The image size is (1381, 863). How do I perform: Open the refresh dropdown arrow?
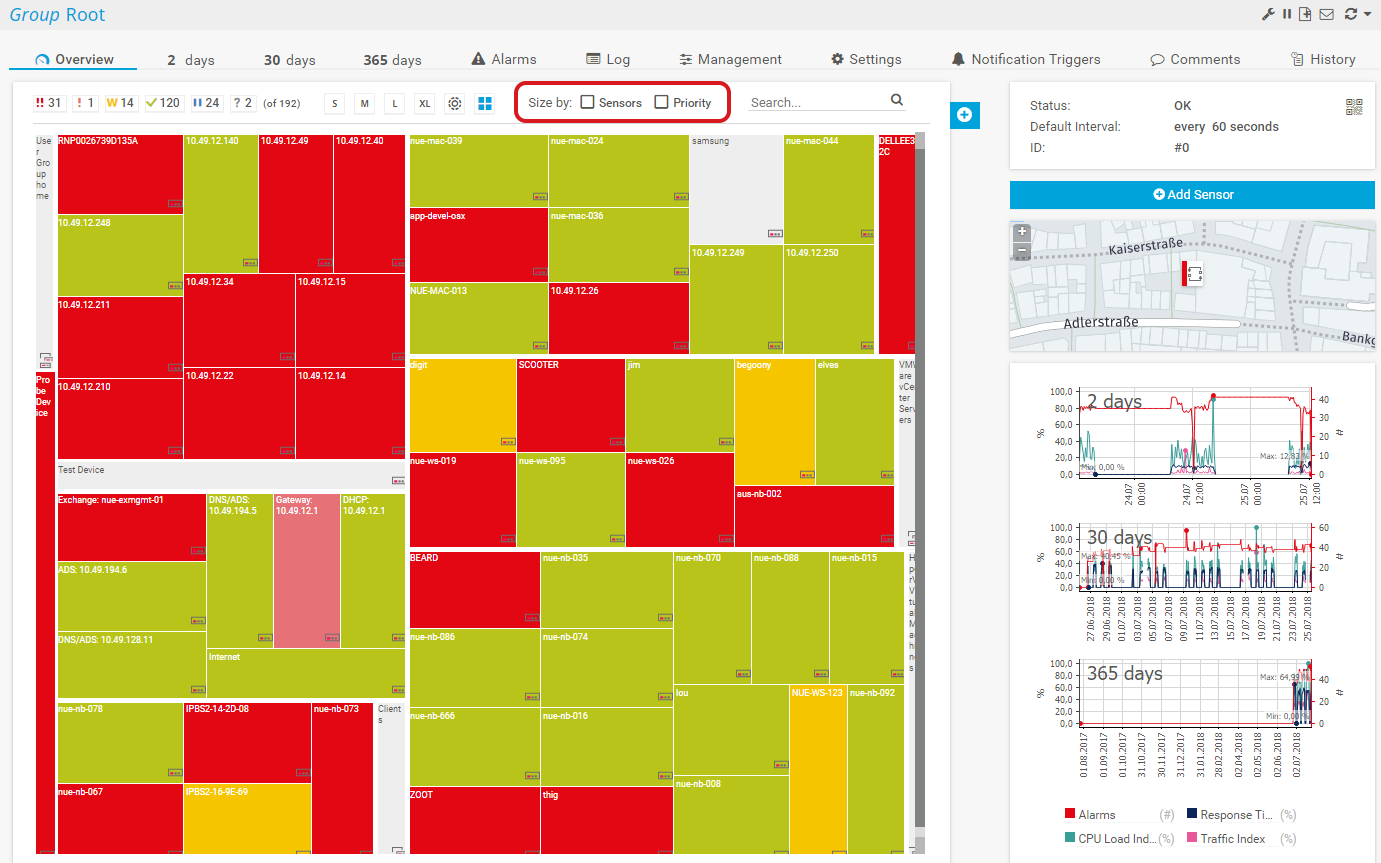tap(1367, 14)
